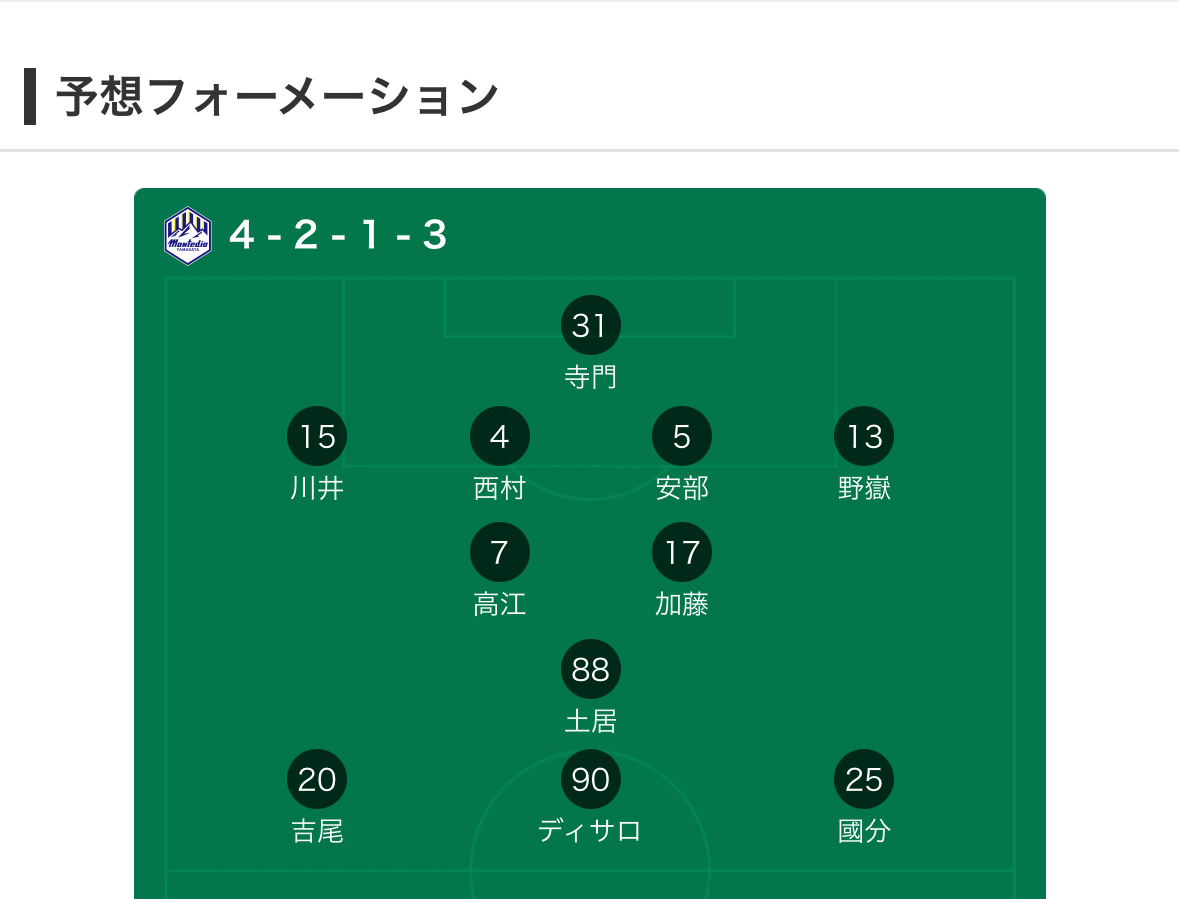Click player name 土居
Image resolution: width=1179 pixels, height=899 pixels.
pos(590,721)
